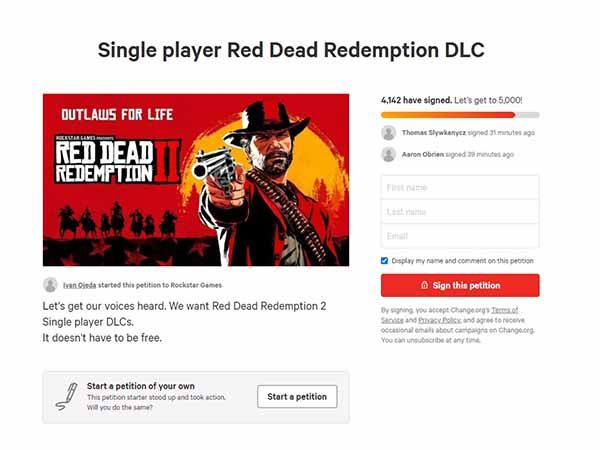The width and height of the screenshot is (600, 450).
Task: Focus the Last name input
Action: click(x=460, y=212)
